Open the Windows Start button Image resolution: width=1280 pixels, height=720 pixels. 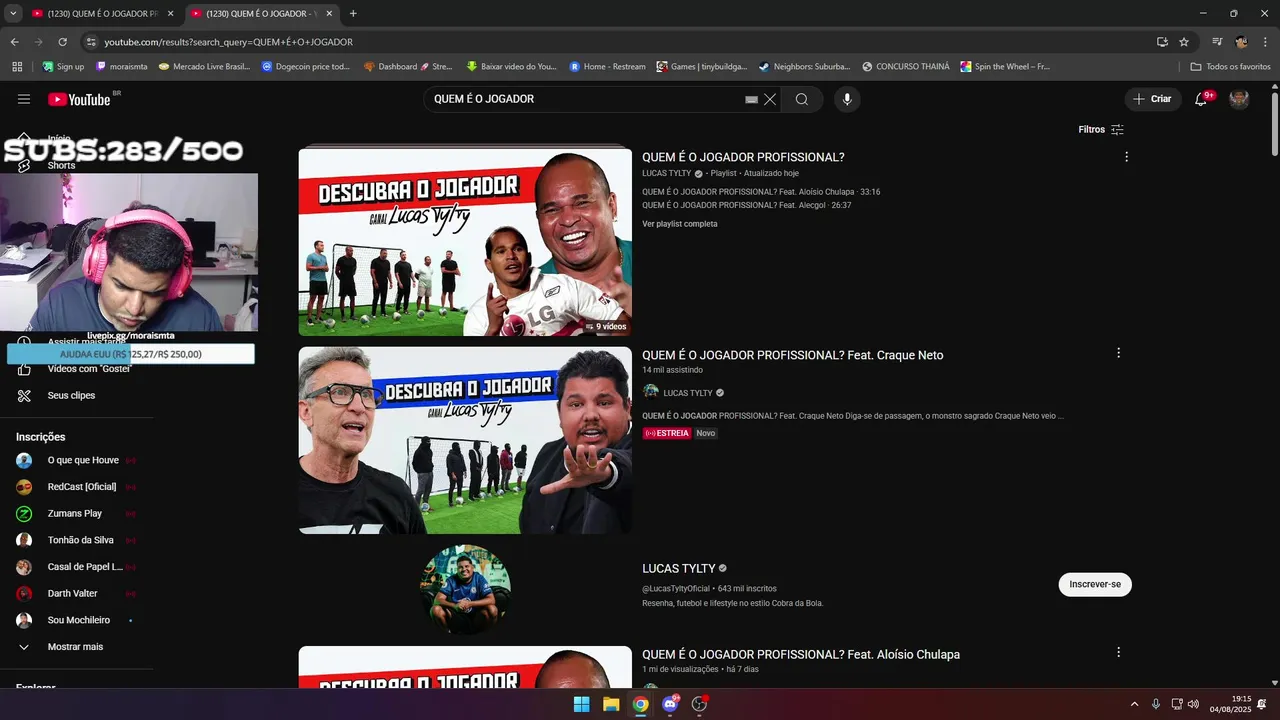(x=581, y=704)
